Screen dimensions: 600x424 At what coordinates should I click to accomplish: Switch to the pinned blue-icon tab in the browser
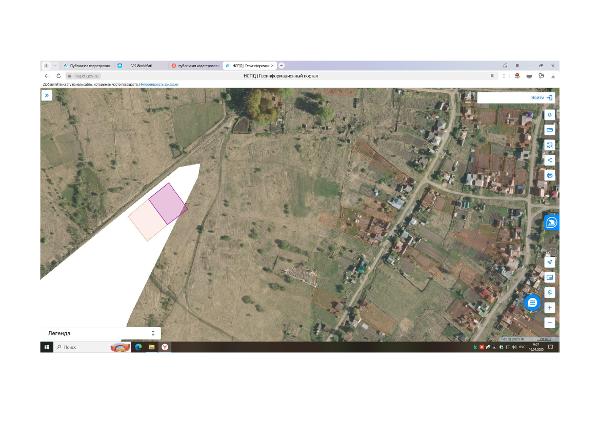coord(120,66)
